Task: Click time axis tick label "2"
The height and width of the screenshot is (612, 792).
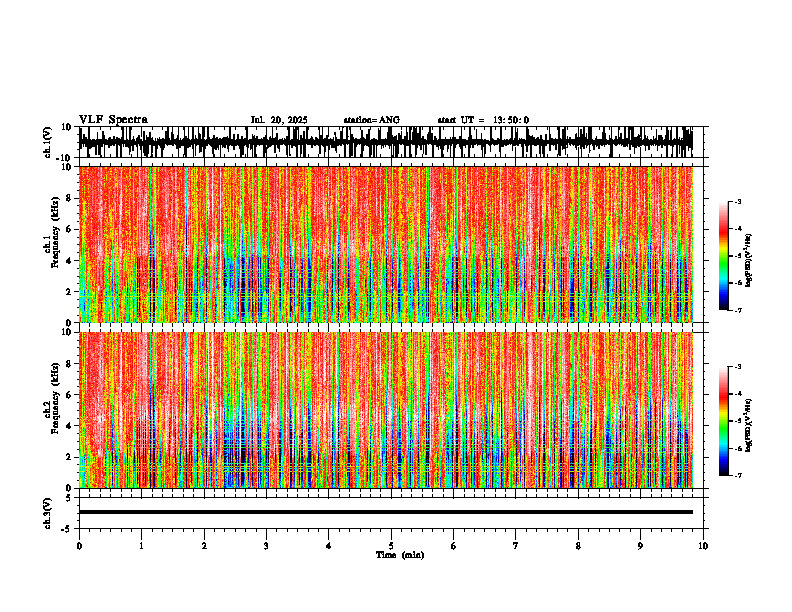Action: point(204,546)
